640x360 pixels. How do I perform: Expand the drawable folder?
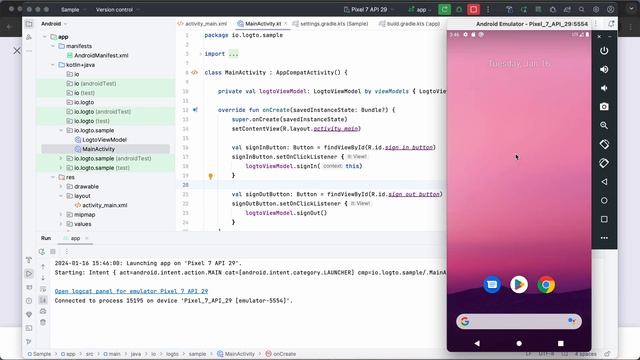(61, 187)
